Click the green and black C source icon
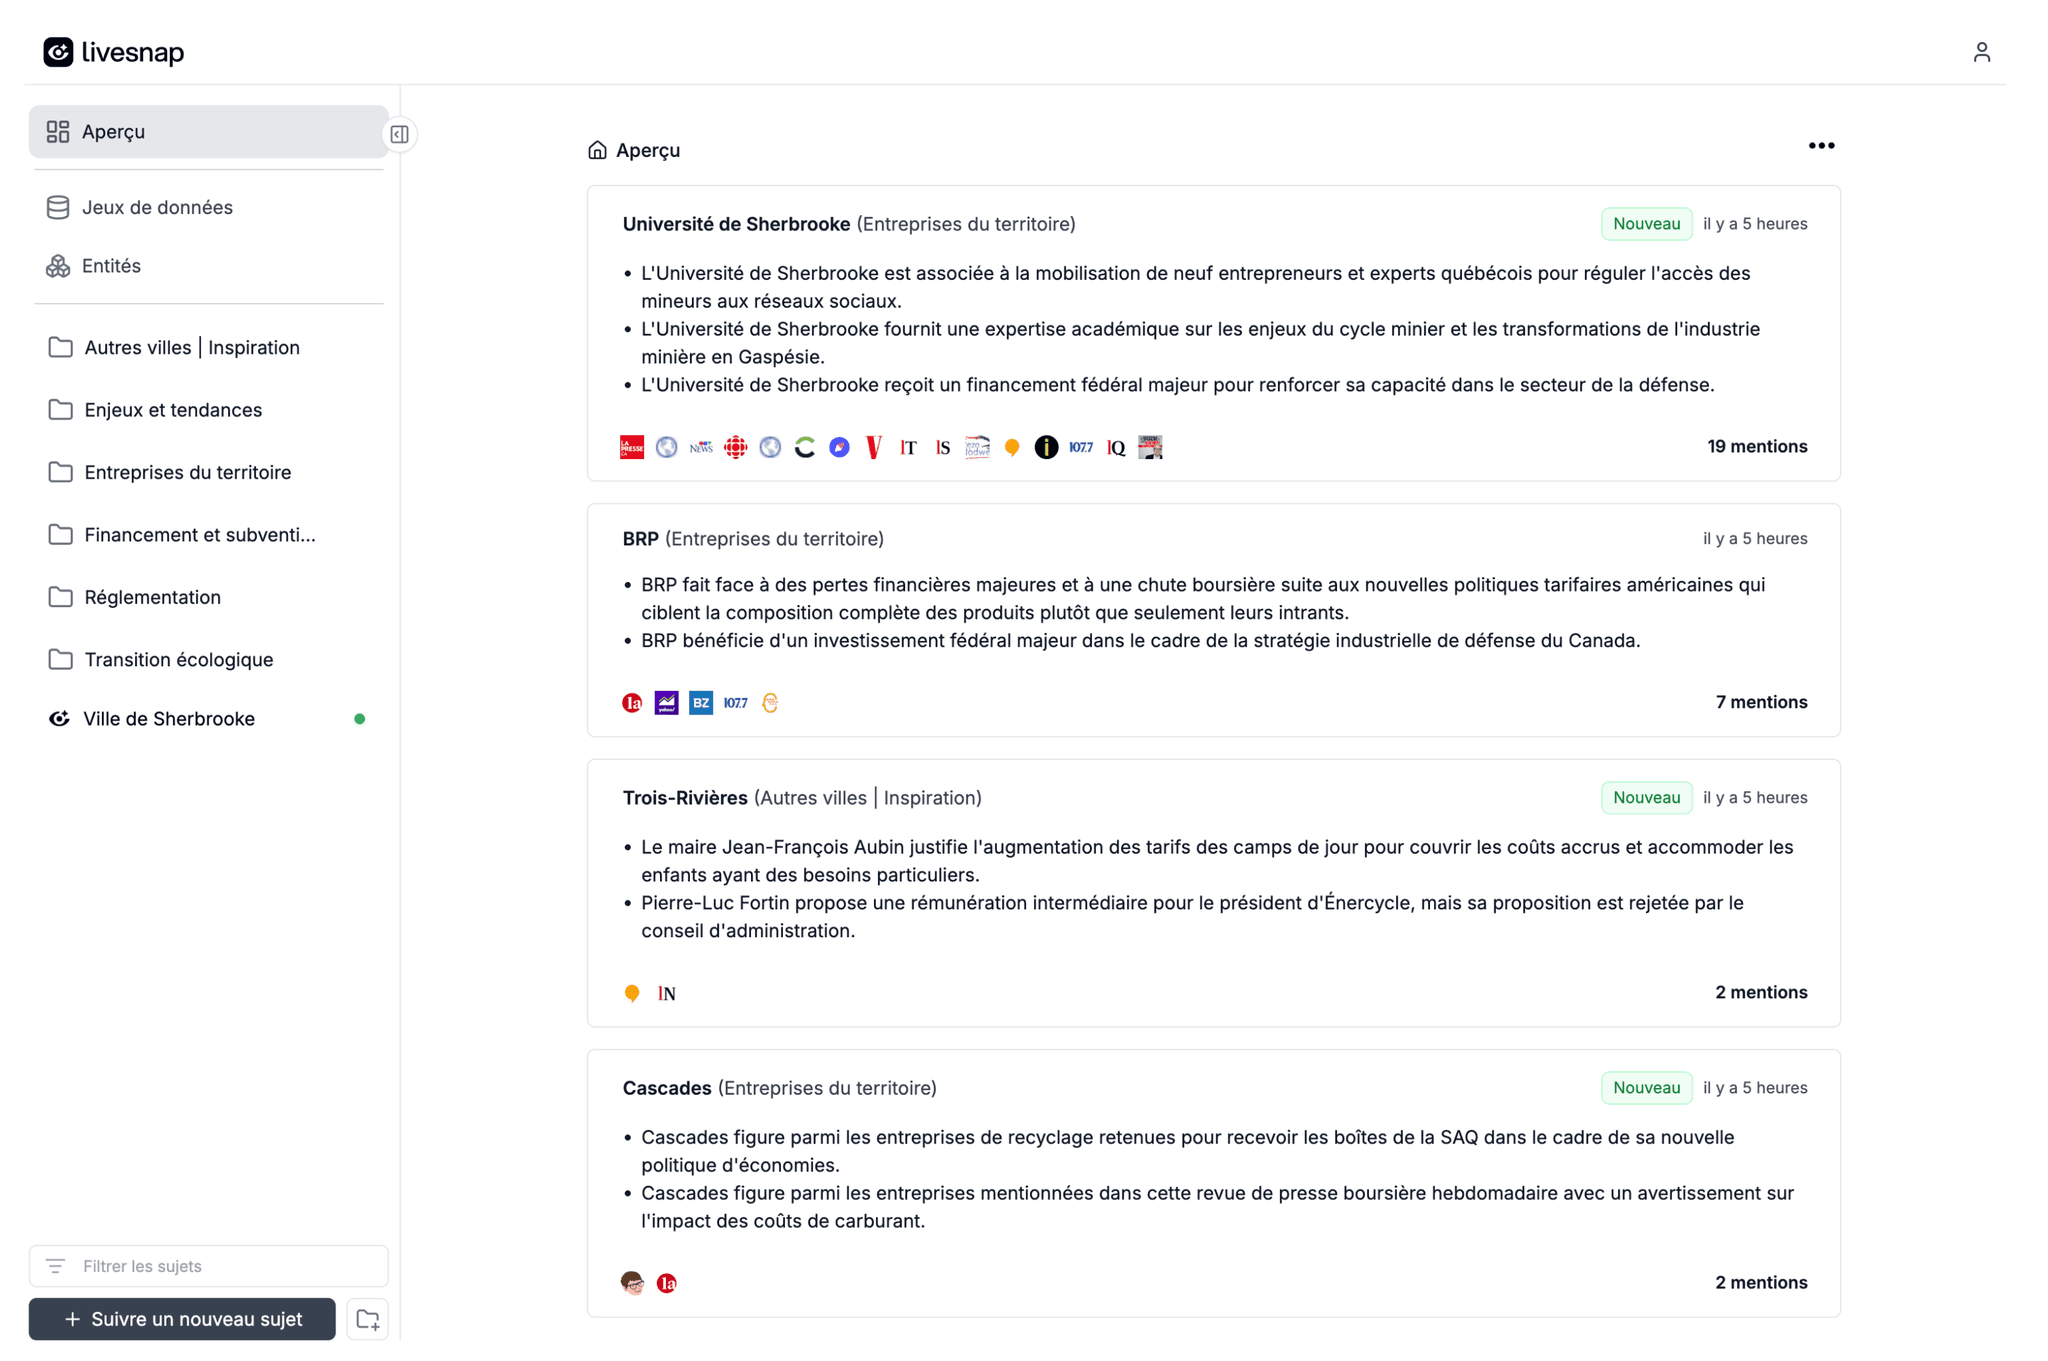 (x=805, y=447)
